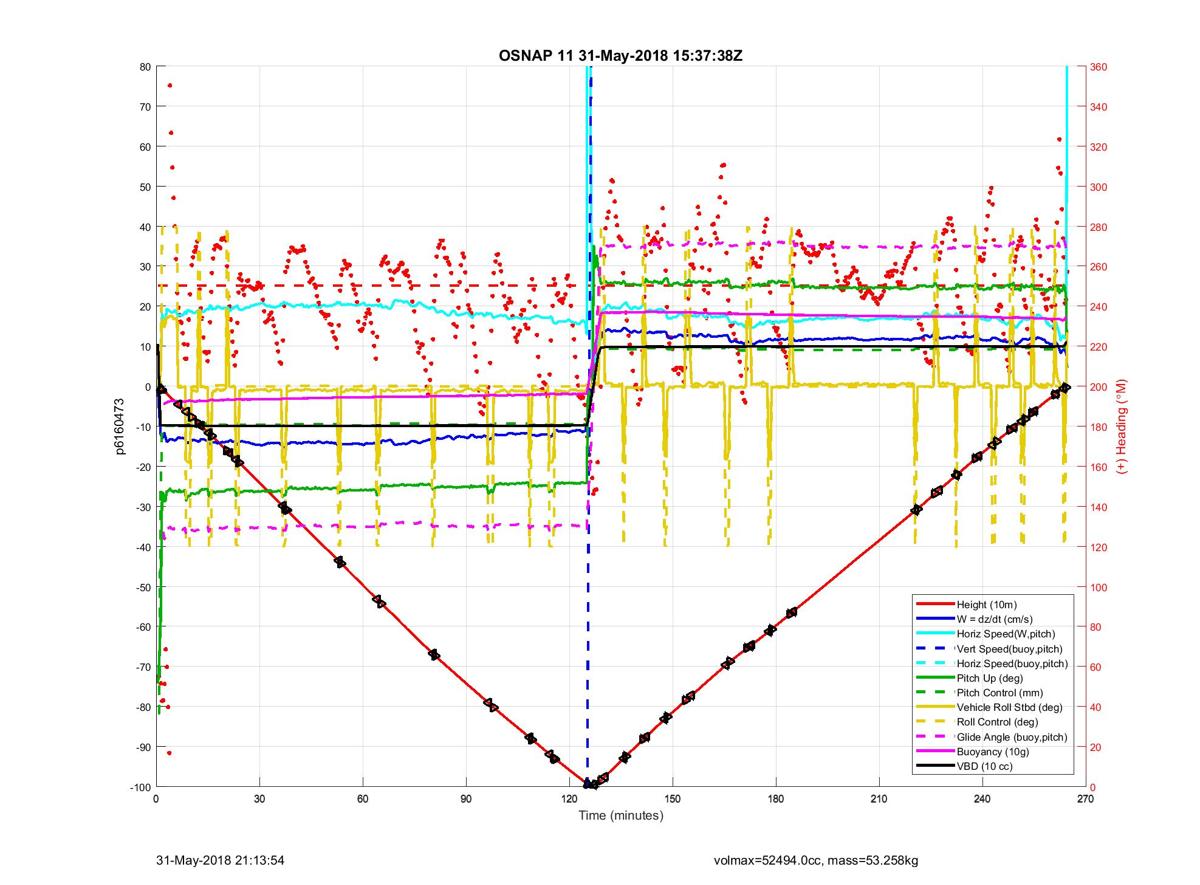Image resolution: width=1200 pixels, height=885 pixels.
Task: Click the plot title 'OSNAP 11 31-May-2018 15:37:38Z'
Action: [x=620, y=55]
